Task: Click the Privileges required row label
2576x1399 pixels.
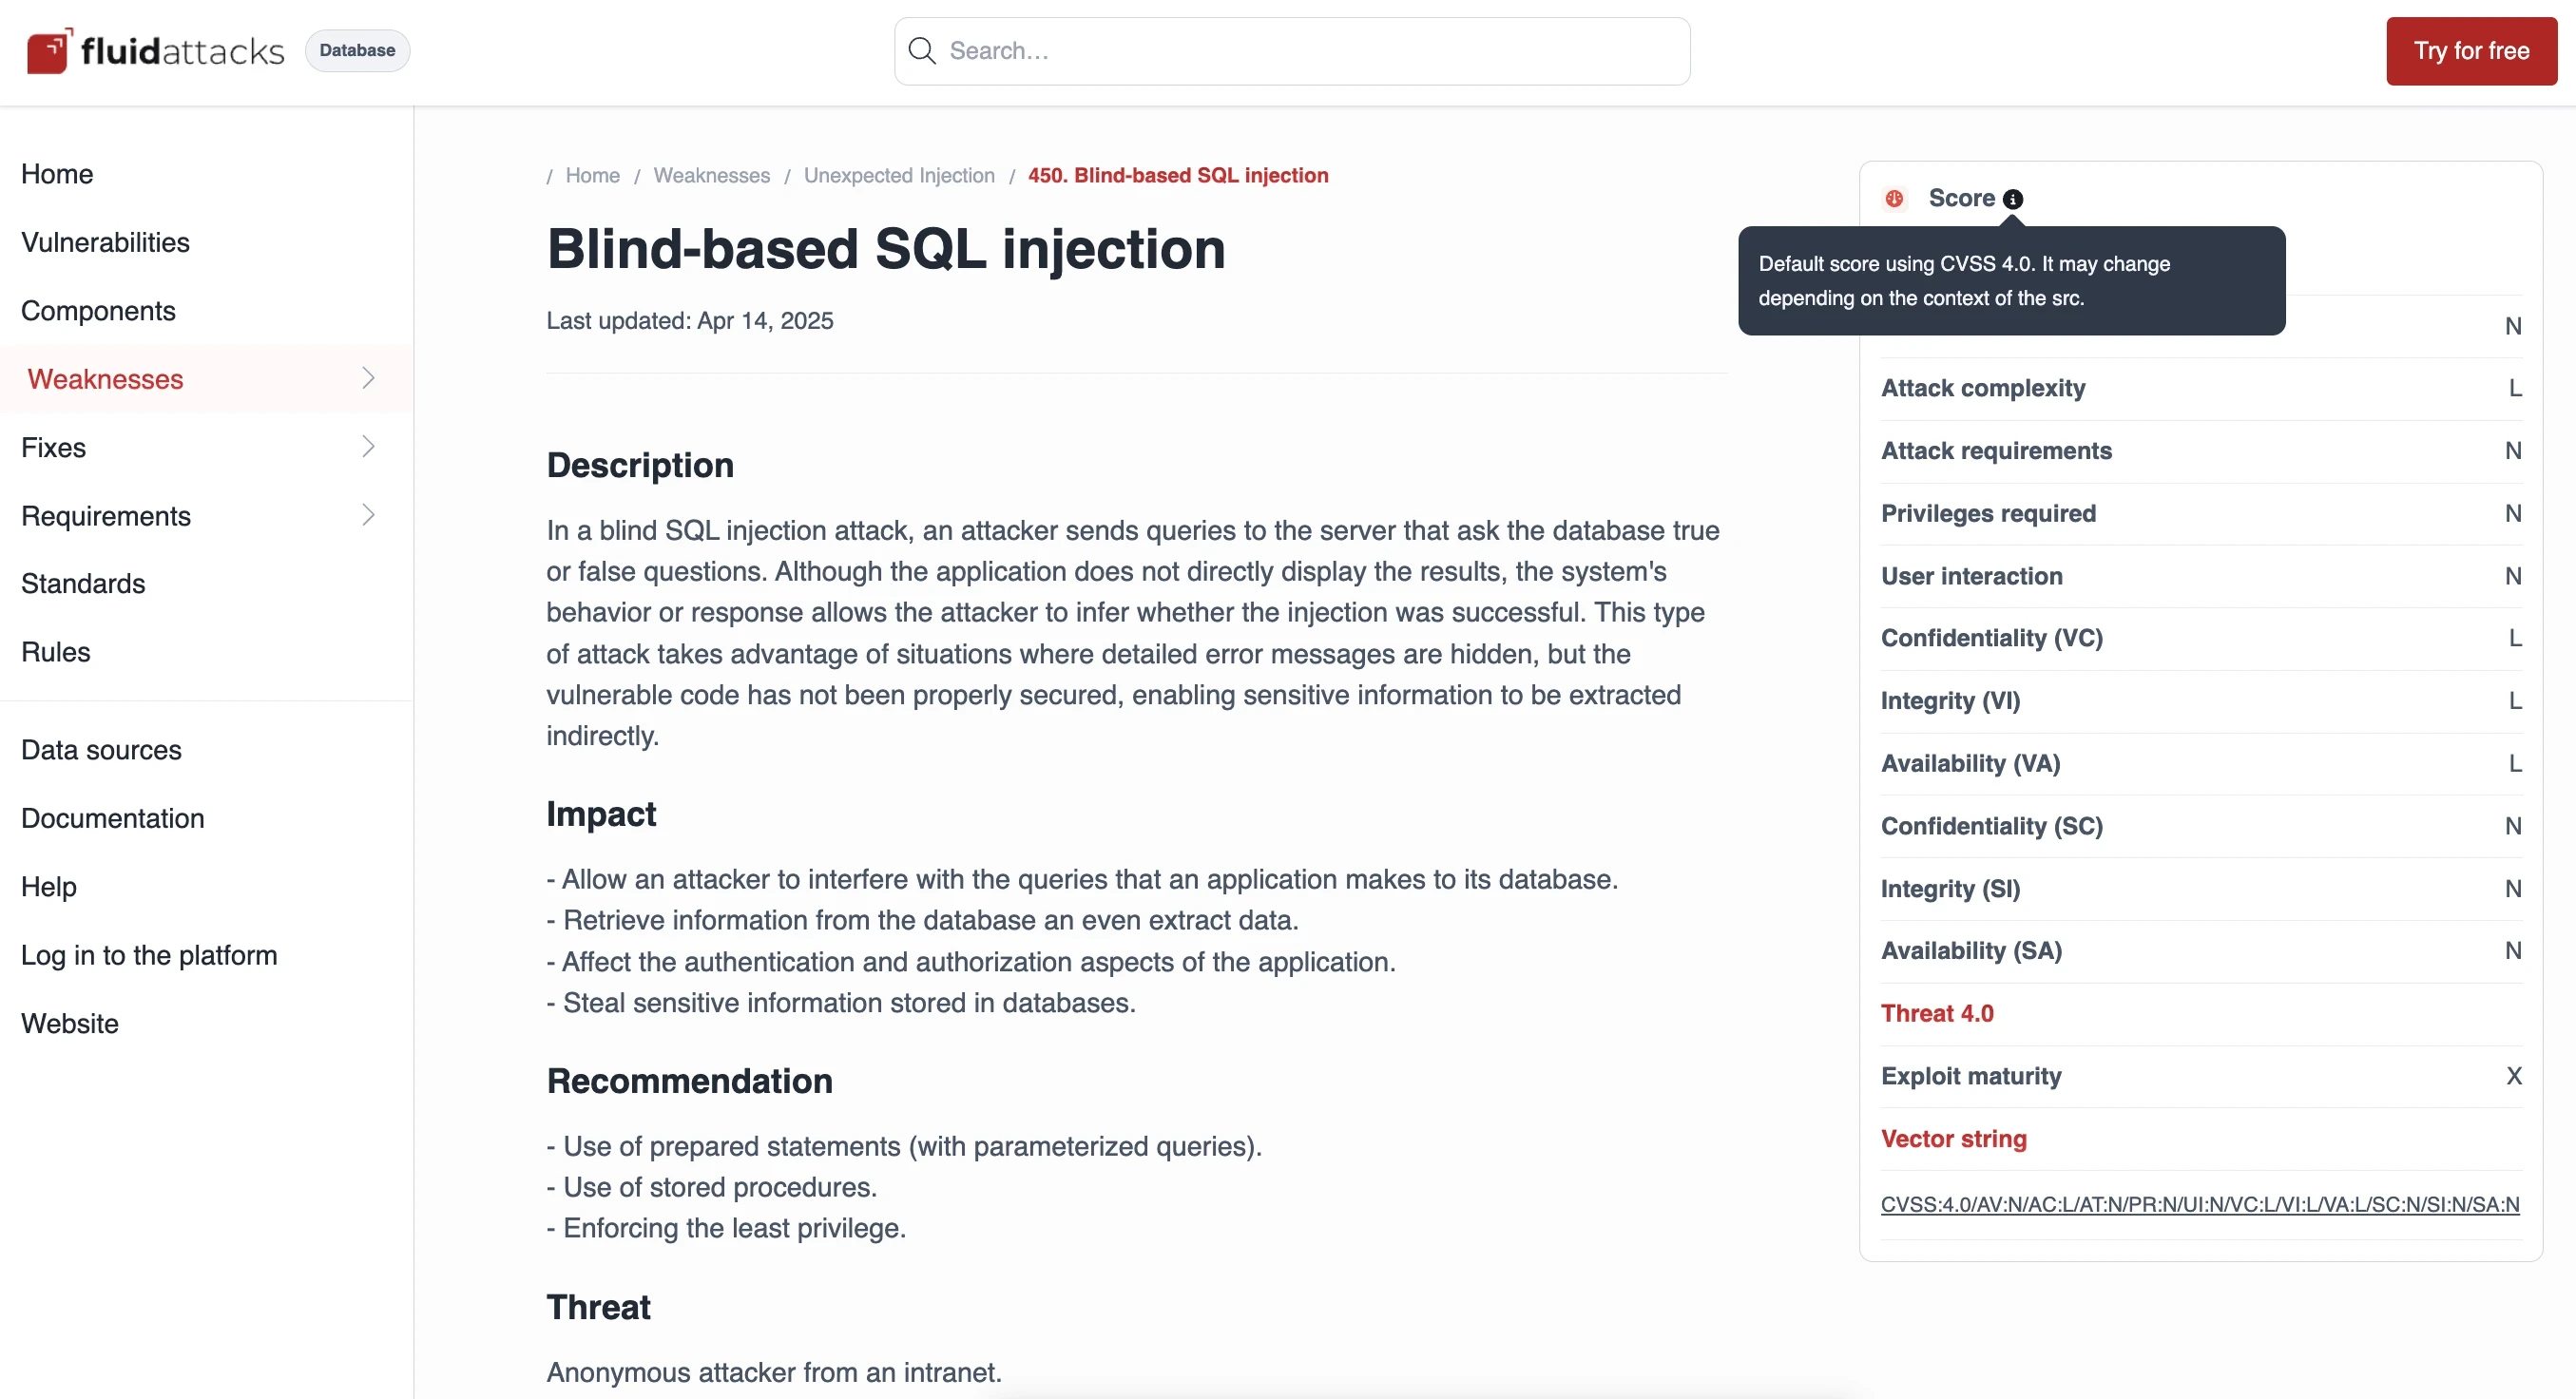Action: (x=1988, y=513)
